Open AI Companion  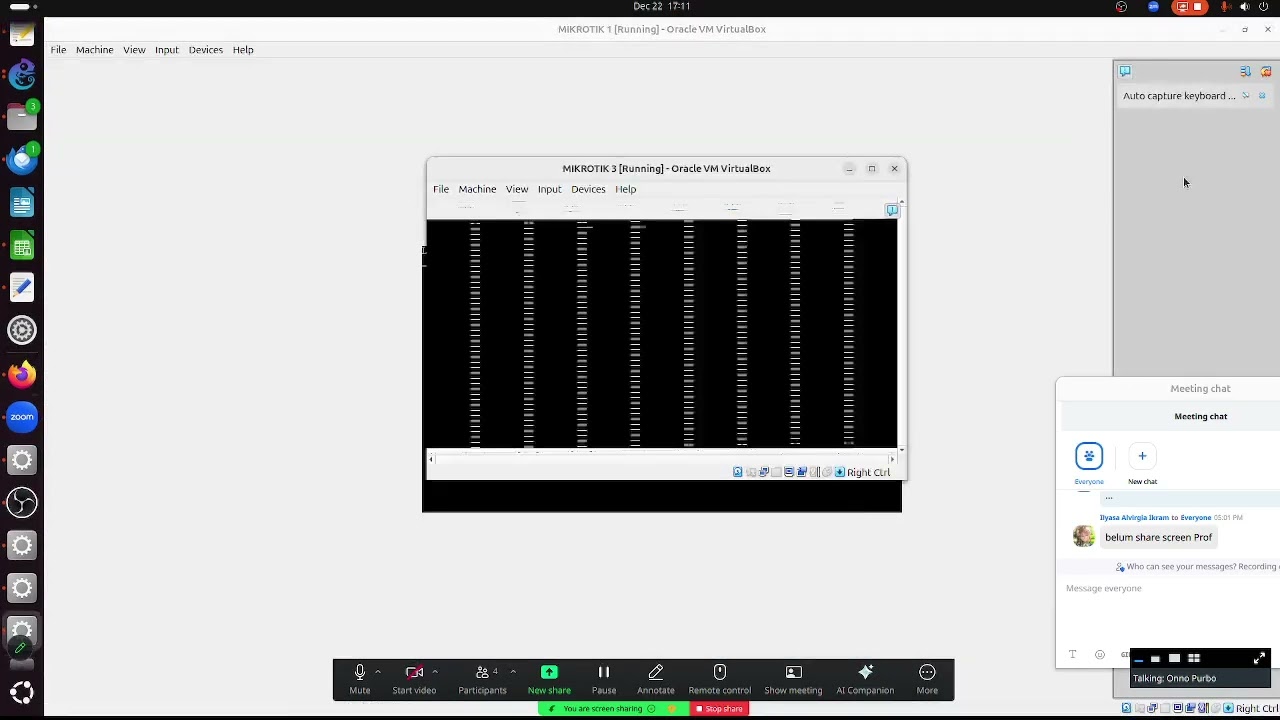pyautogui.click(x=865, y=679)
